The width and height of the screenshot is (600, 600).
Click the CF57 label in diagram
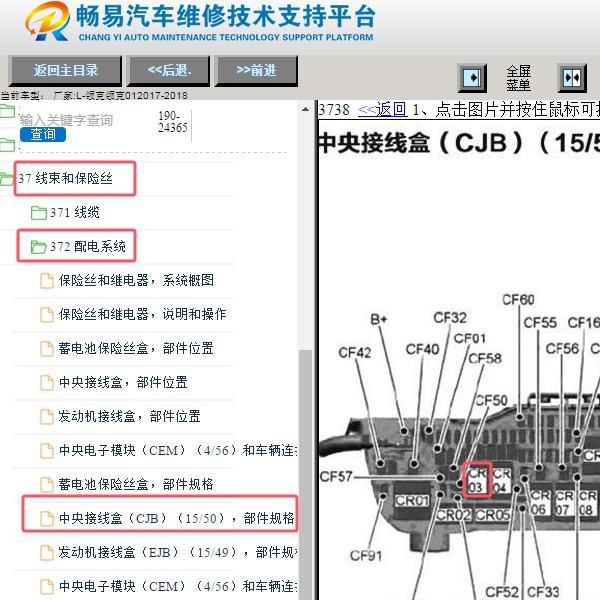click(x=336, y=476)
